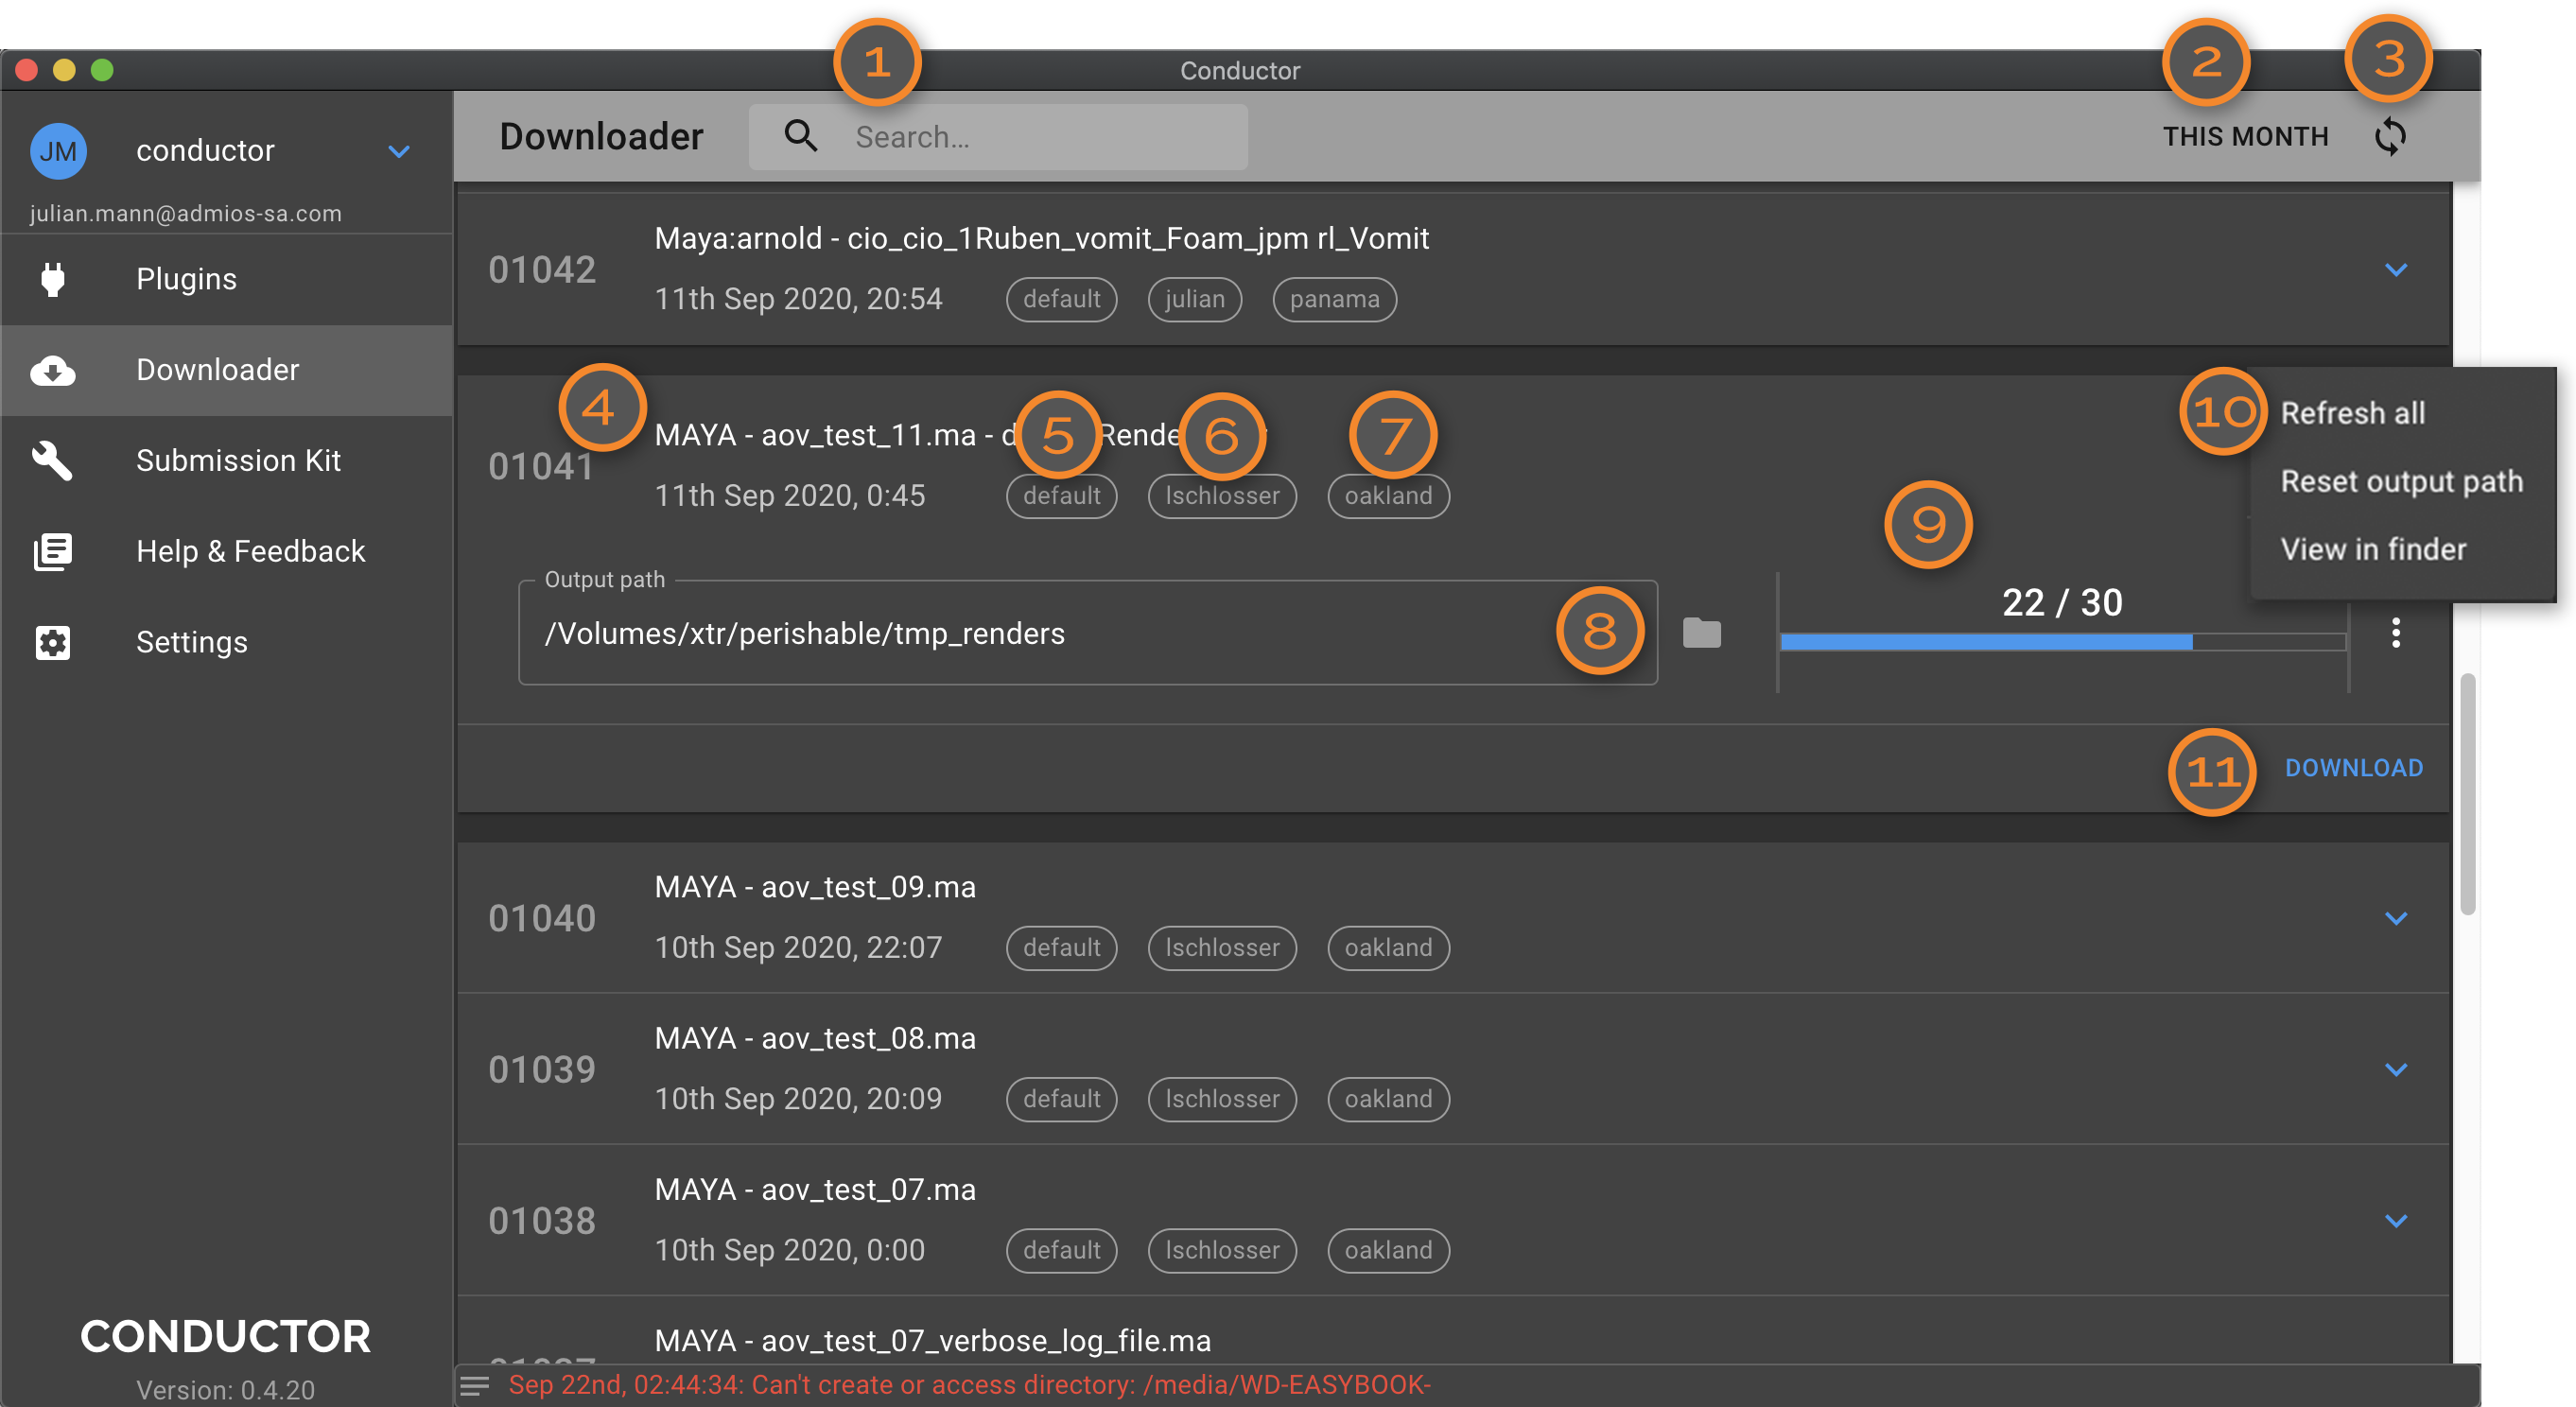Screen dimensions: 2576x1407
Task: Click the default tag on job 01038
Action: click(x=1061, y=1250)
